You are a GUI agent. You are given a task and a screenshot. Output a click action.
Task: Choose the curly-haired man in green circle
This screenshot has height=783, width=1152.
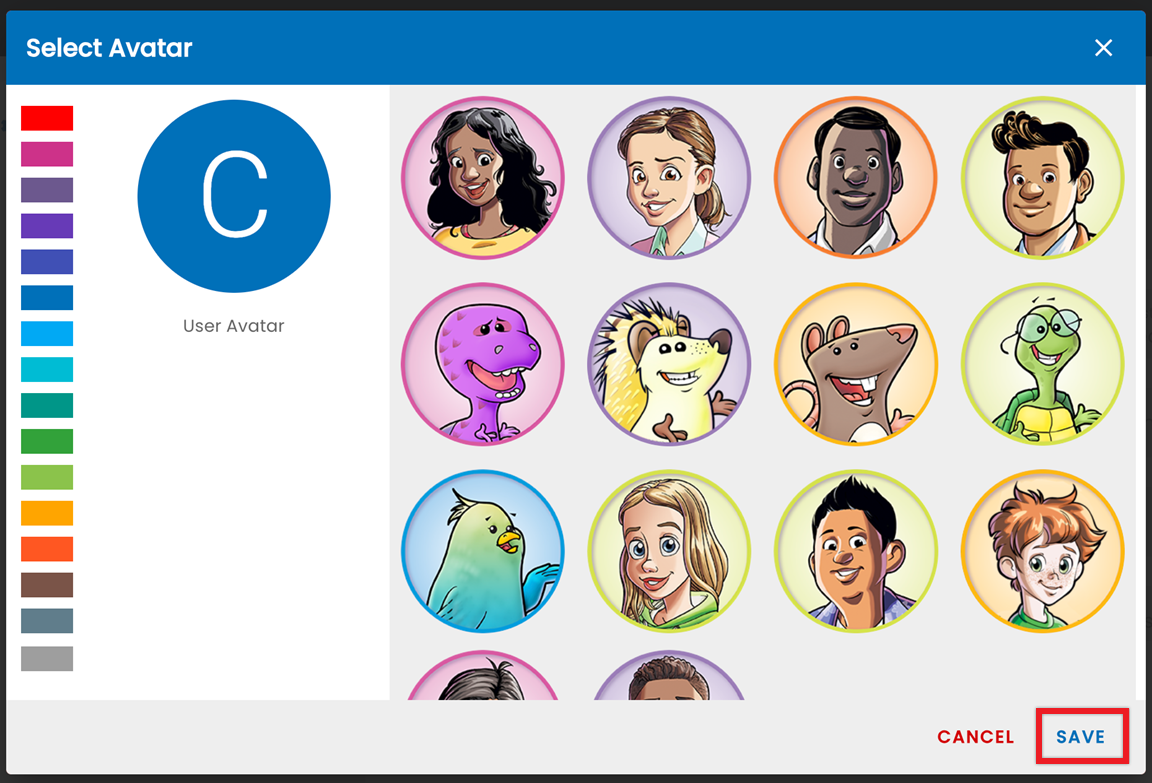pos(1043,178)
